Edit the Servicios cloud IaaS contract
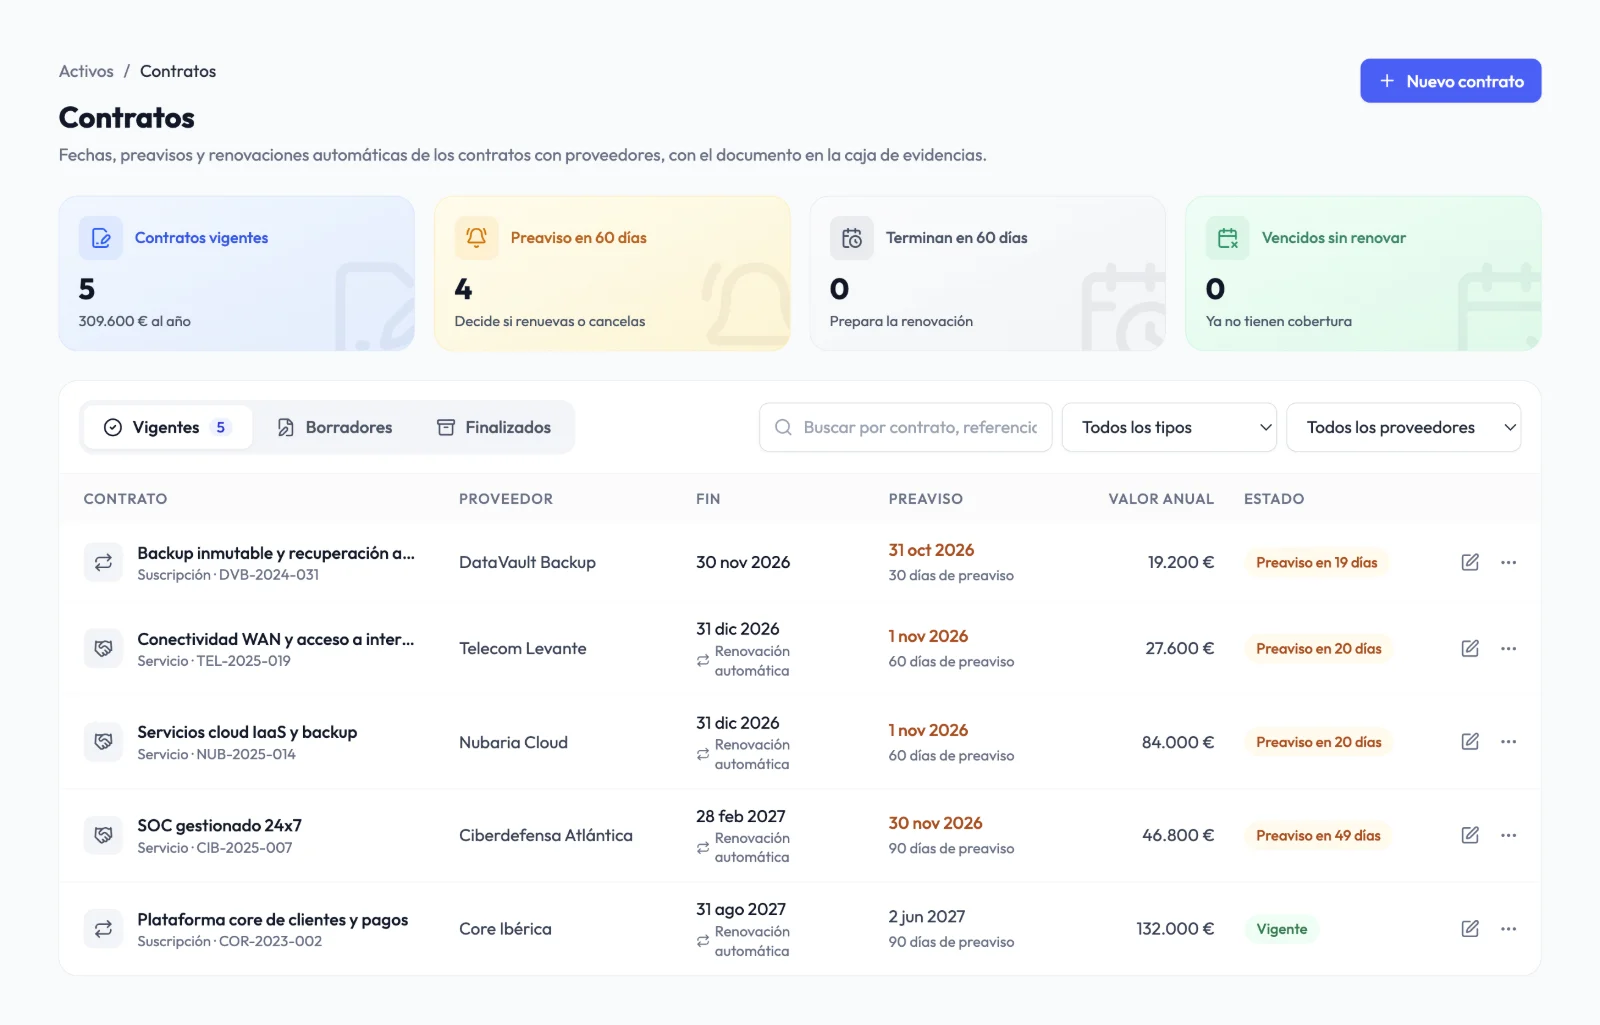This screenshot has height=1025, width=1600. click(x=1470, y=742)
